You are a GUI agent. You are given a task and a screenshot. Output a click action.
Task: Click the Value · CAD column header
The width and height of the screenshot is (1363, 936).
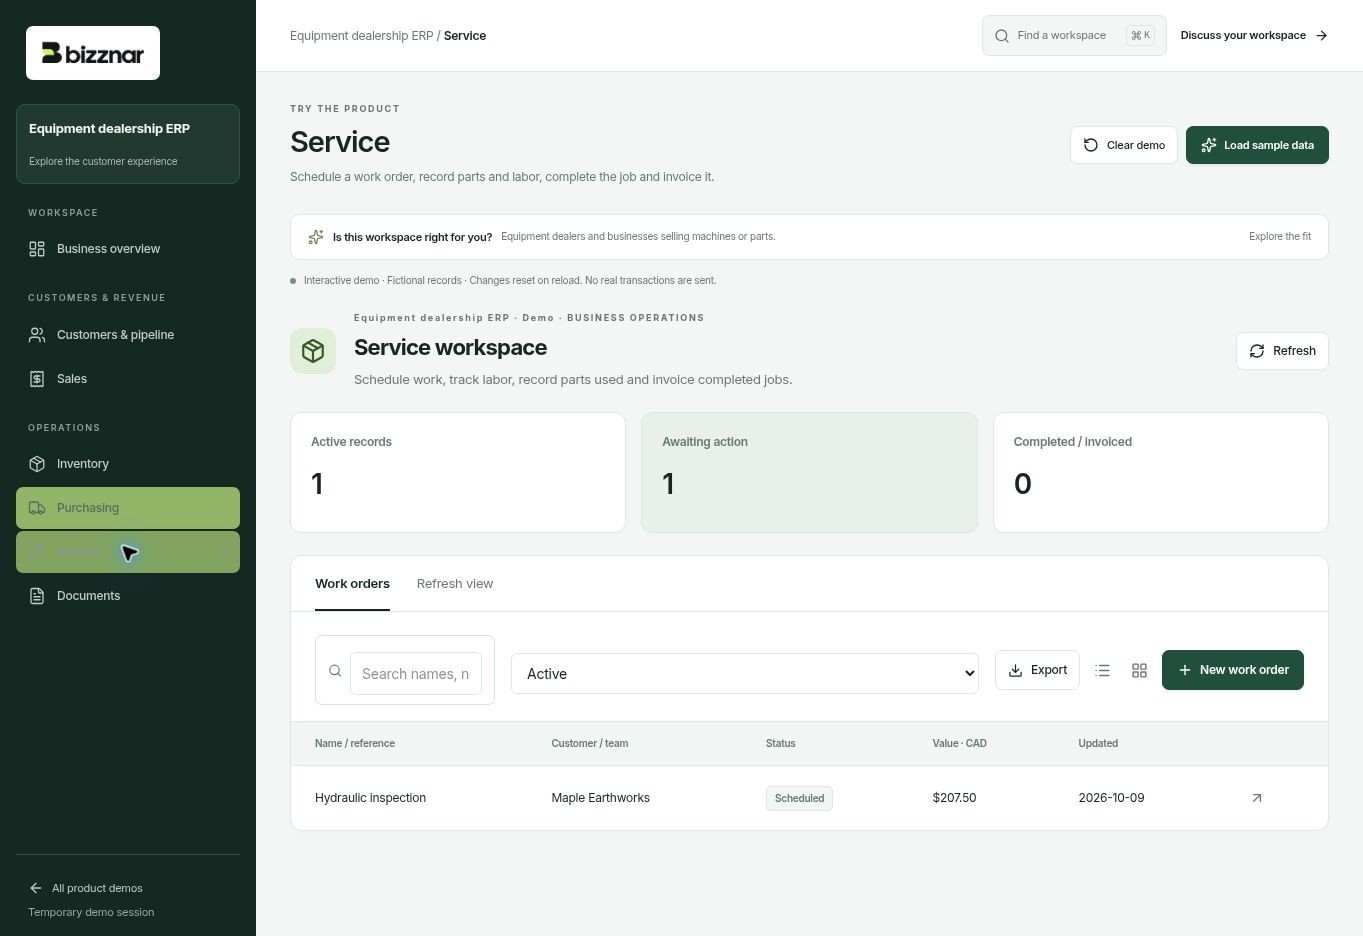pyautogui.click(x=960, y=744)
